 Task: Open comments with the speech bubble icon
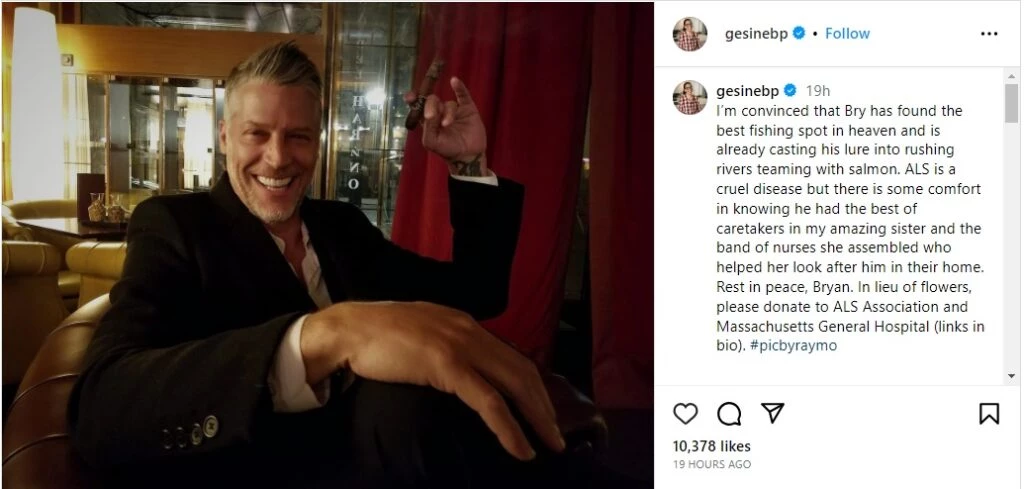tap(729, 413)
